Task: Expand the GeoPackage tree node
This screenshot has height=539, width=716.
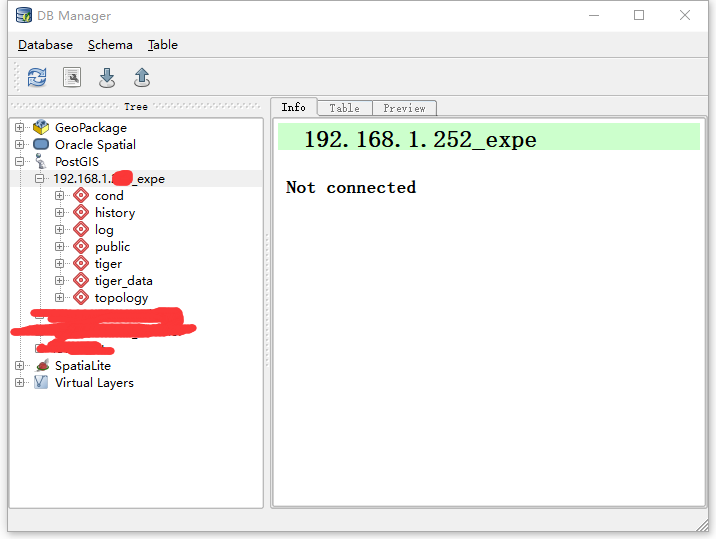Action: coord(19,127)
